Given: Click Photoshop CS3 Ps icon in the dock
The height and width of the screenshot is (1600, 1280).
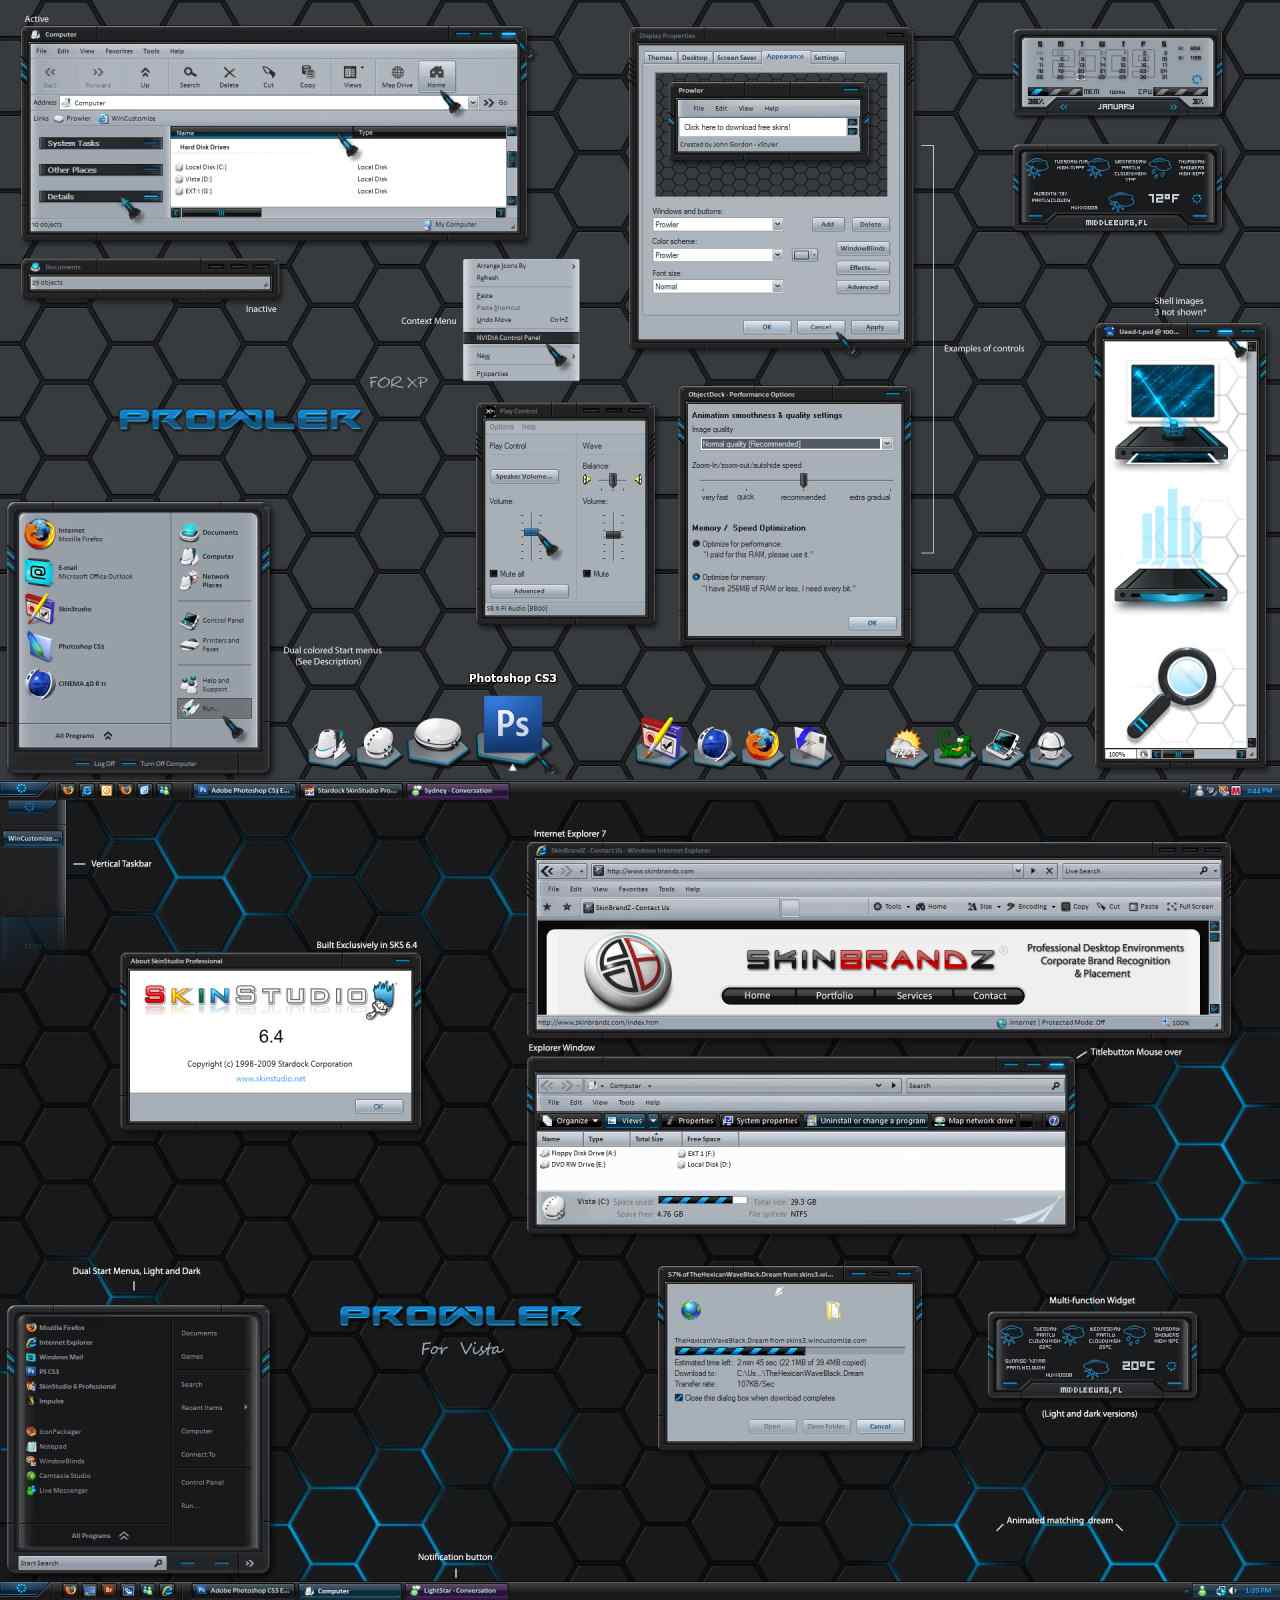Looking at the screenshot, I should tap(513, 724).
